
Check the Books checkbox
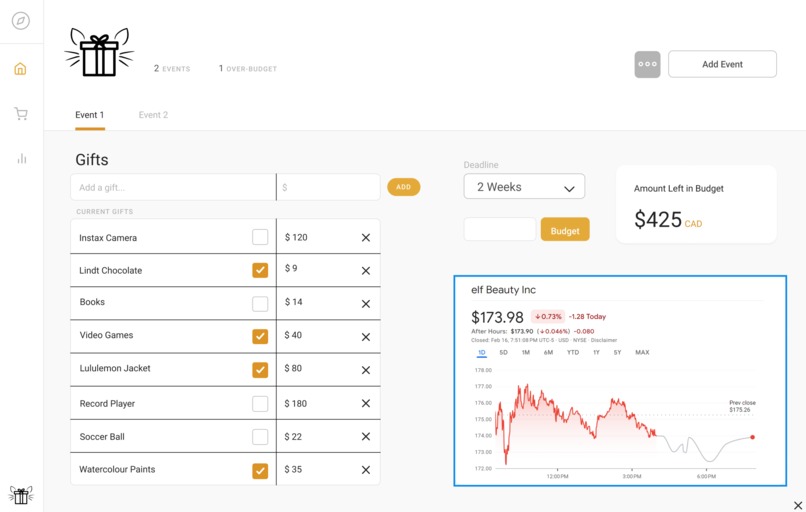[260, 303]
